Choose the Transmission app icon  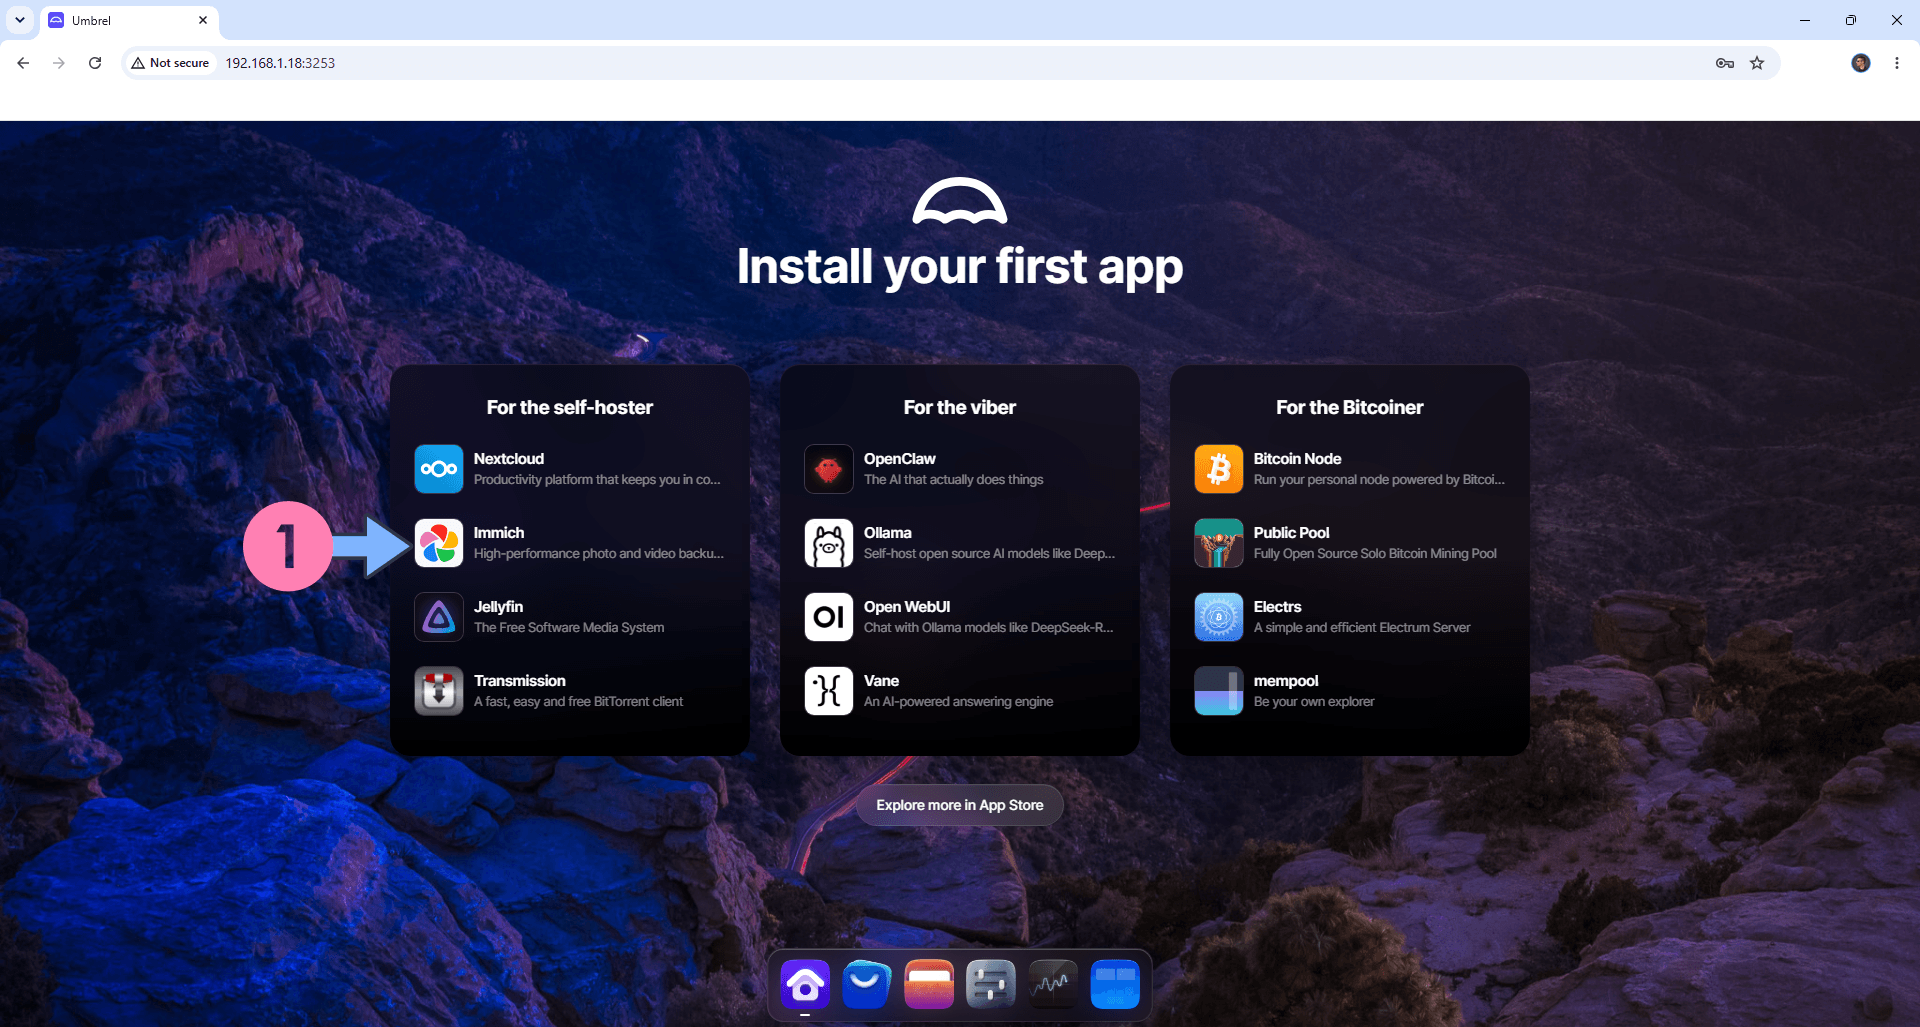point(439,691)
